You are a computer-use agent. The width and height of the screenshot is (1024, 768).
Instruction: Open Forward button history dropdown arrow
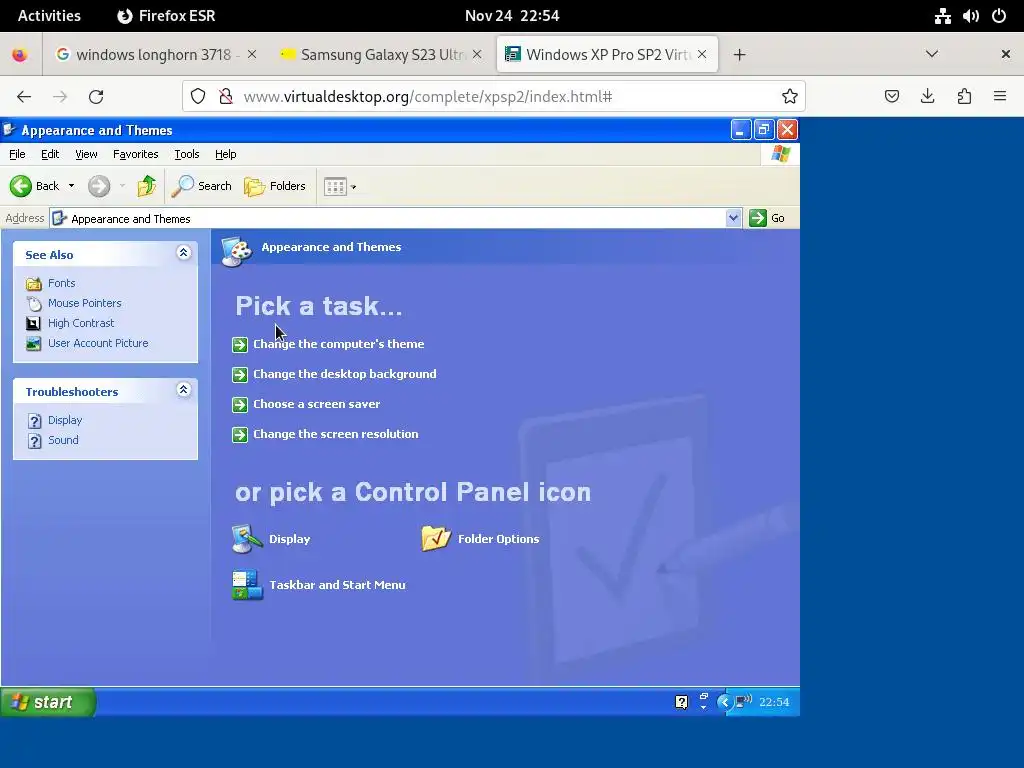coord(122,186)
